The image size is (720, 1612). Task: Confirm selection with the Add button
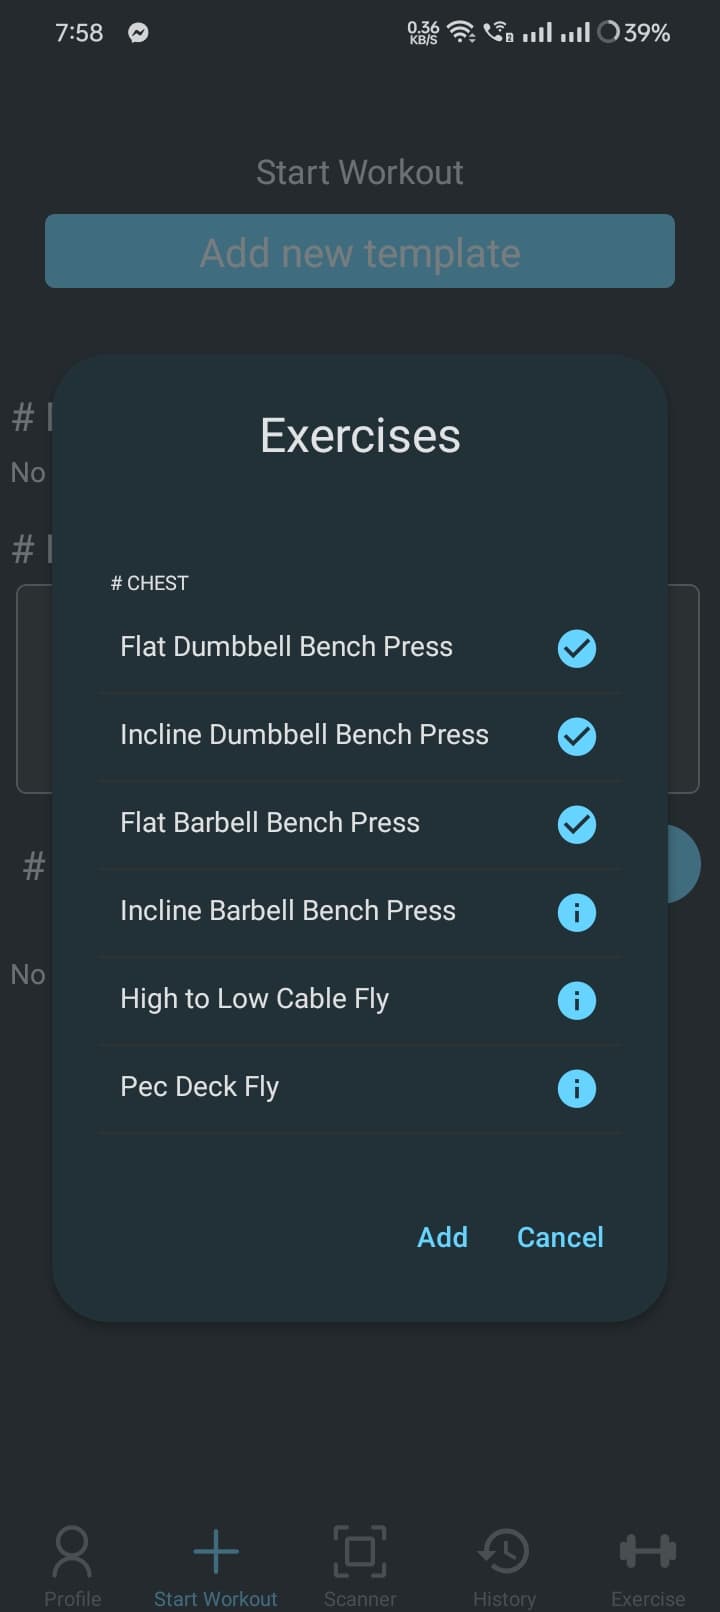click(x=442, y=1237)
